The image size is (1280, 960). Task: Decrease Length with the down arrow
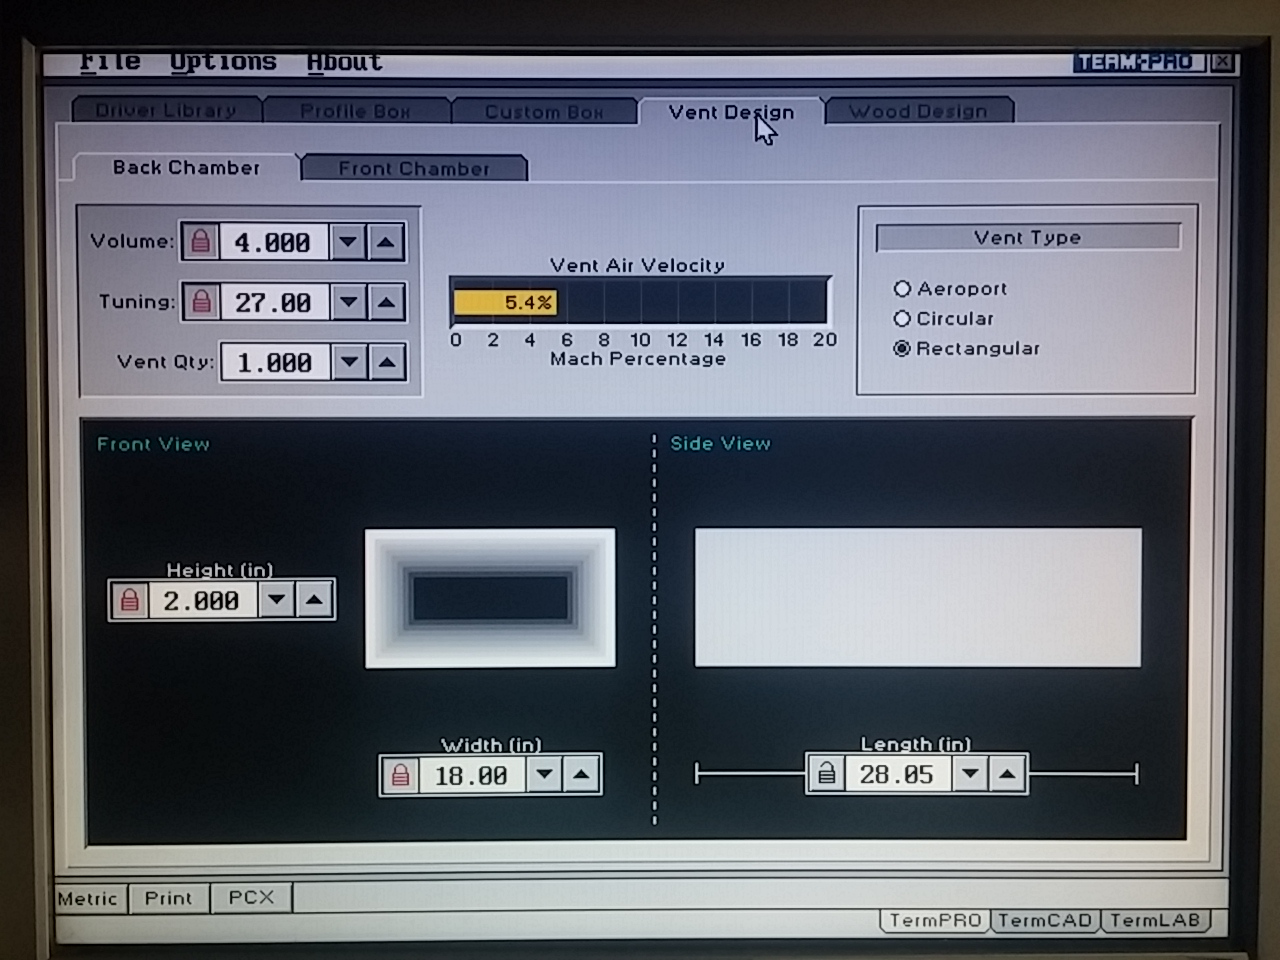(970, 774)
